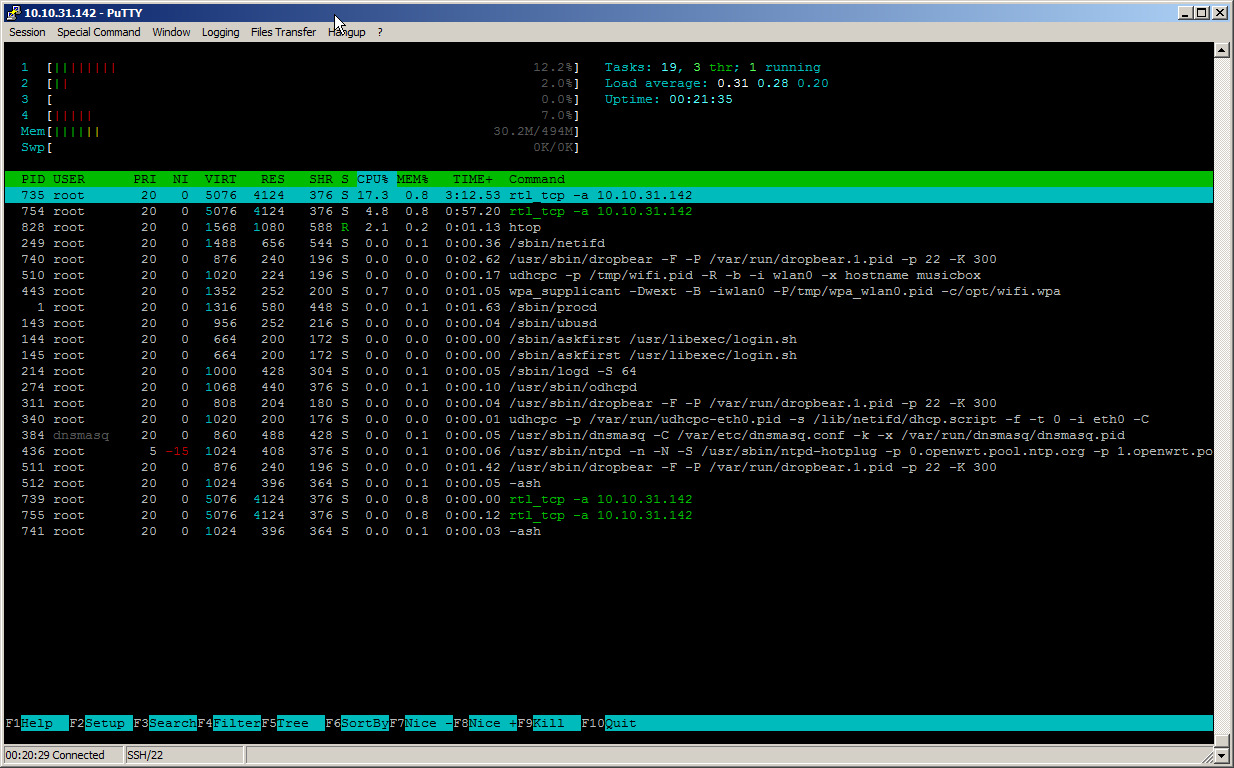Select the wpa_supplicant process row

tap(609, 291)
